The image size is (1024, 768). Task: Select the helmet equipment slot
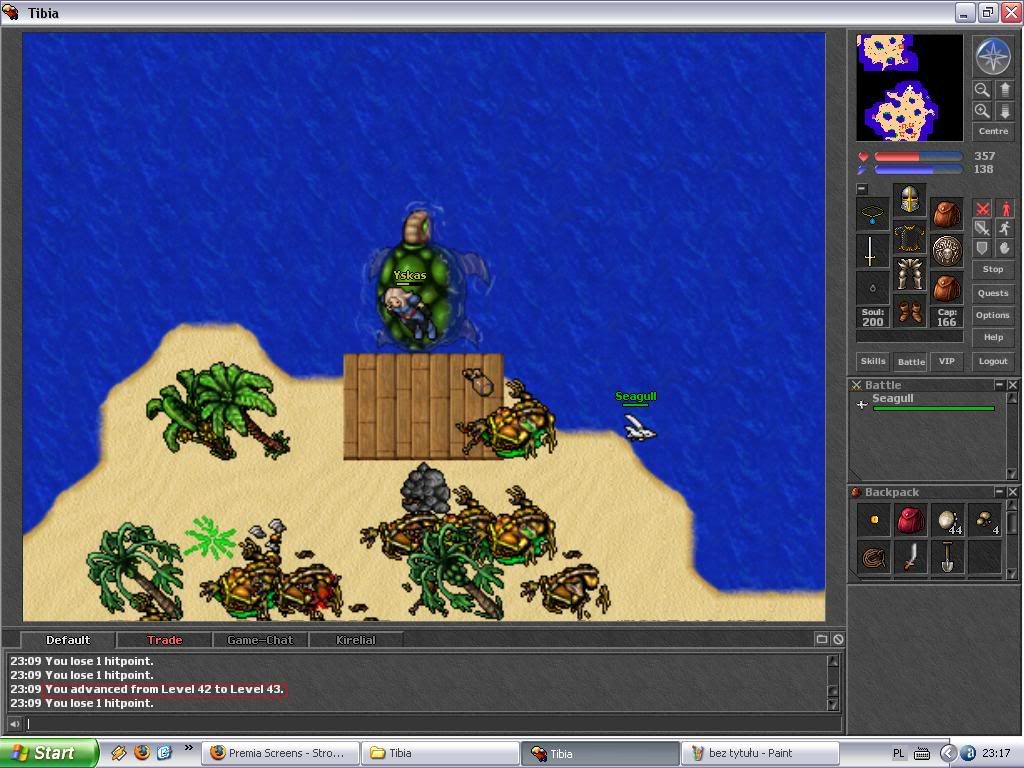click(909, 200)
